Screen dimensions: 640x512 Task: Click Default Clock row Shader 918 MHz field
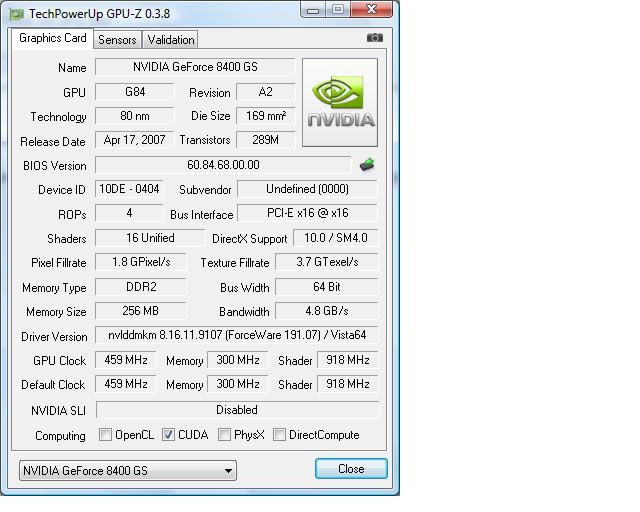(348, 384)
